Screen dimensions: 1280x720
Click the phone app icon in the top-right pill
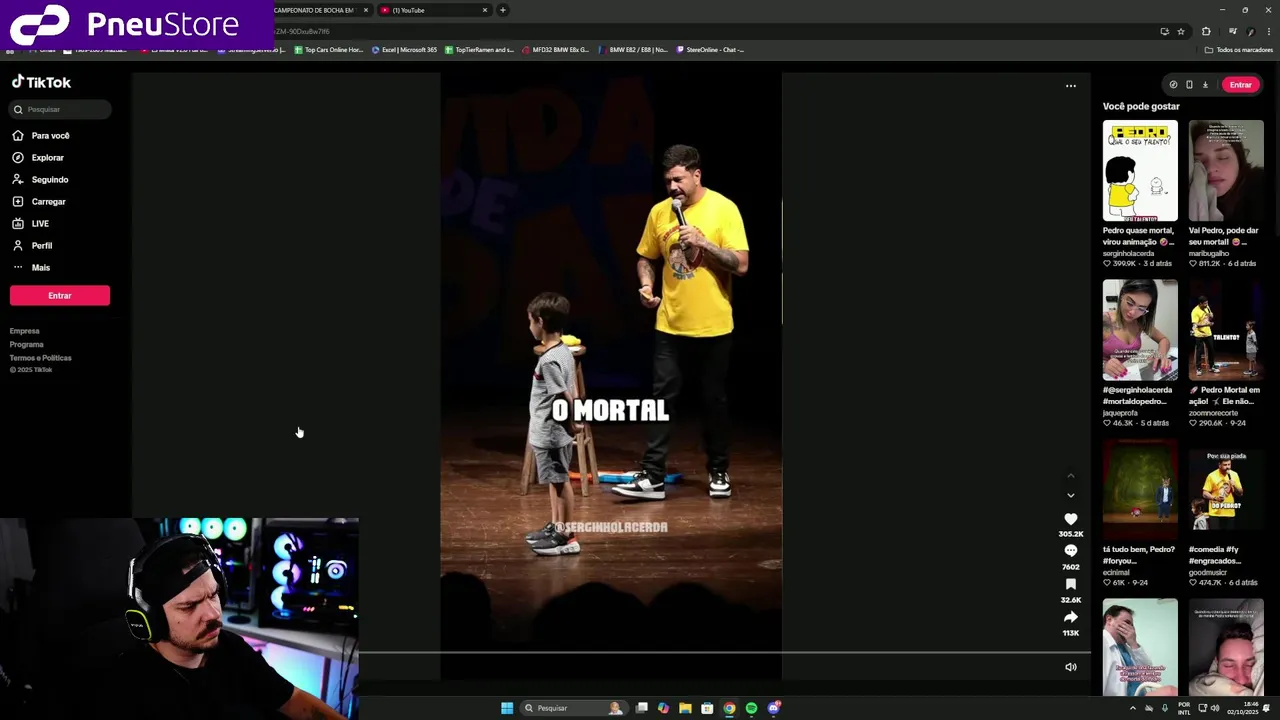point(1189,85)
